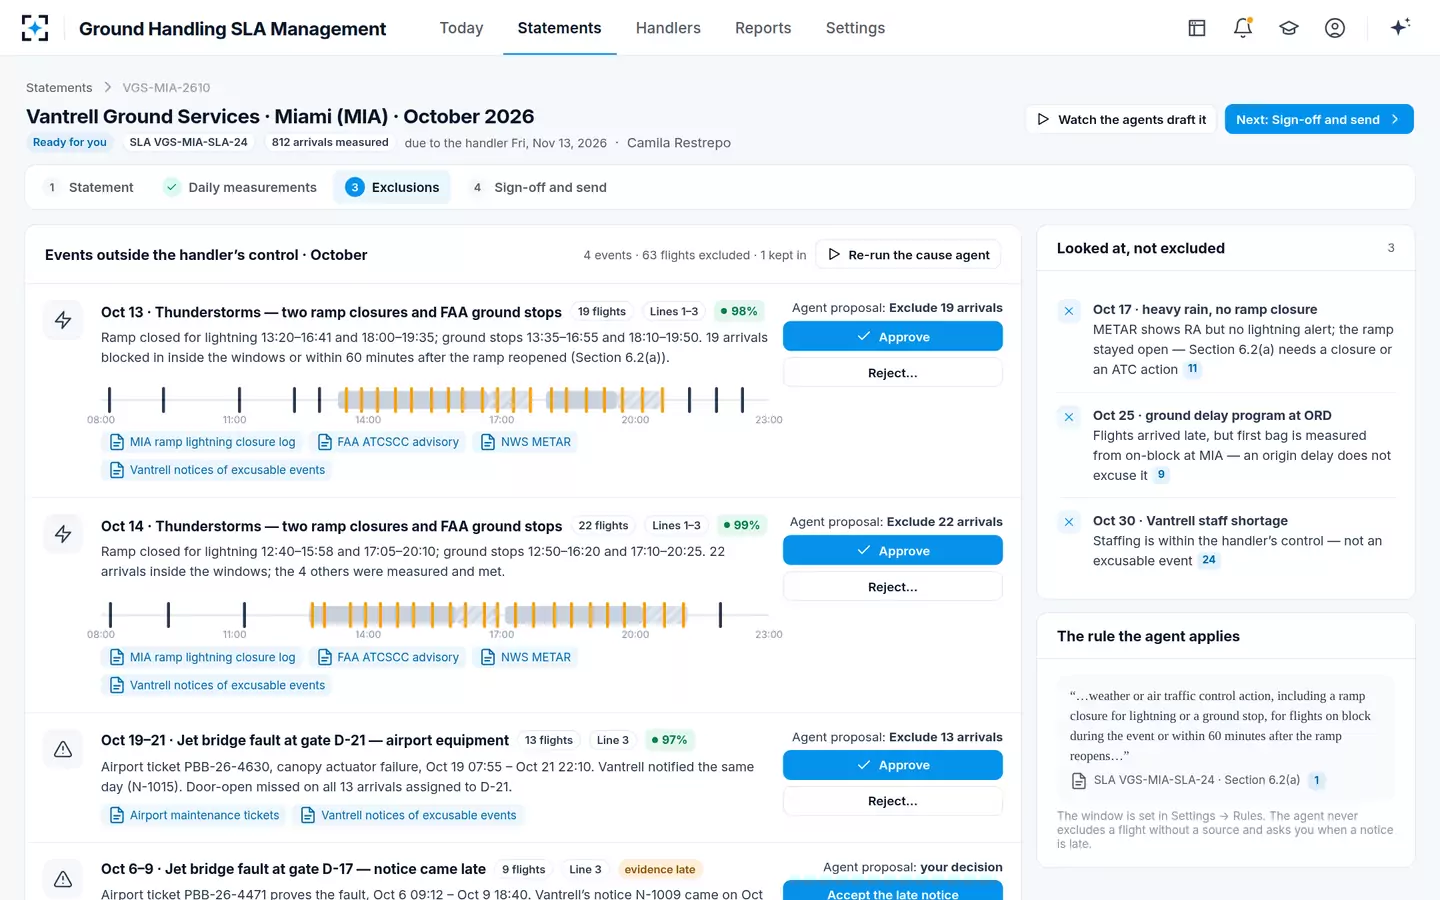Switch to the Today tab
1440x900 pixels.
click(461, 28)
